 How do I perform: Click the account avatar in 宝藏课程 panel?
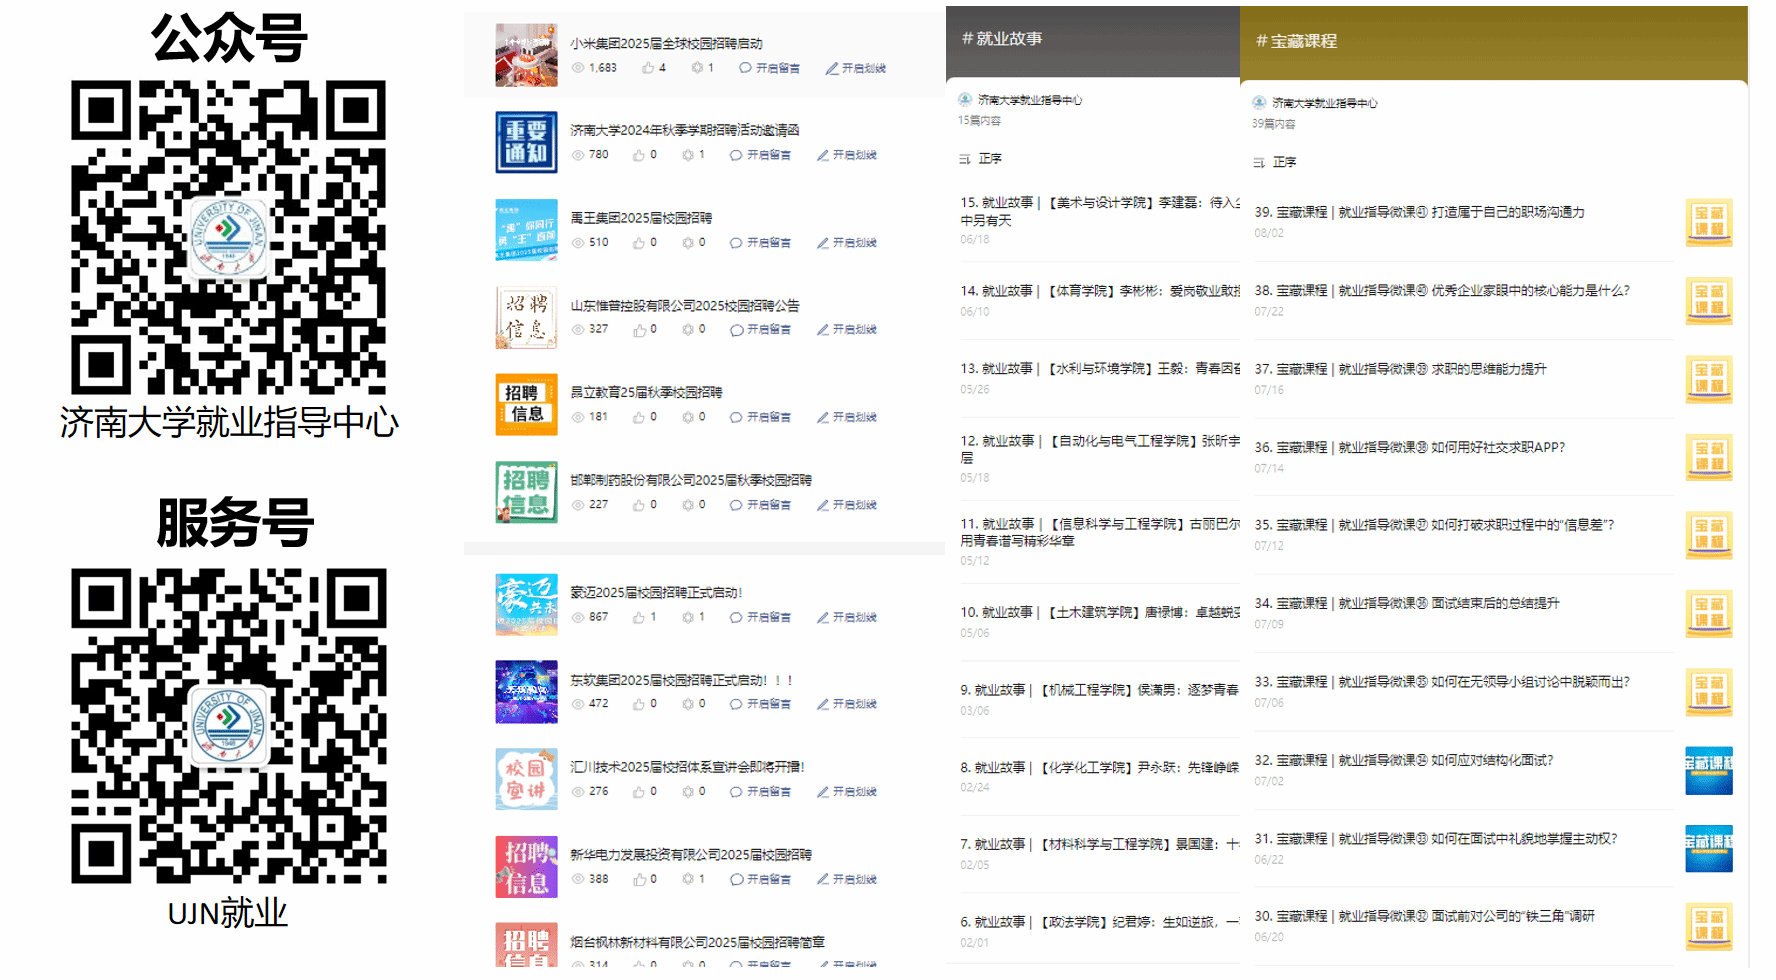tap(1259, 103)
